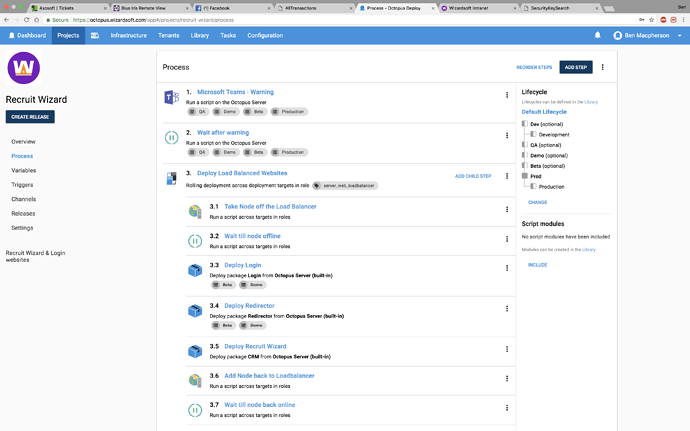
Task: Open overflow menu for Deploy Load Balanced Websites
Action: [x=507, y=176]
